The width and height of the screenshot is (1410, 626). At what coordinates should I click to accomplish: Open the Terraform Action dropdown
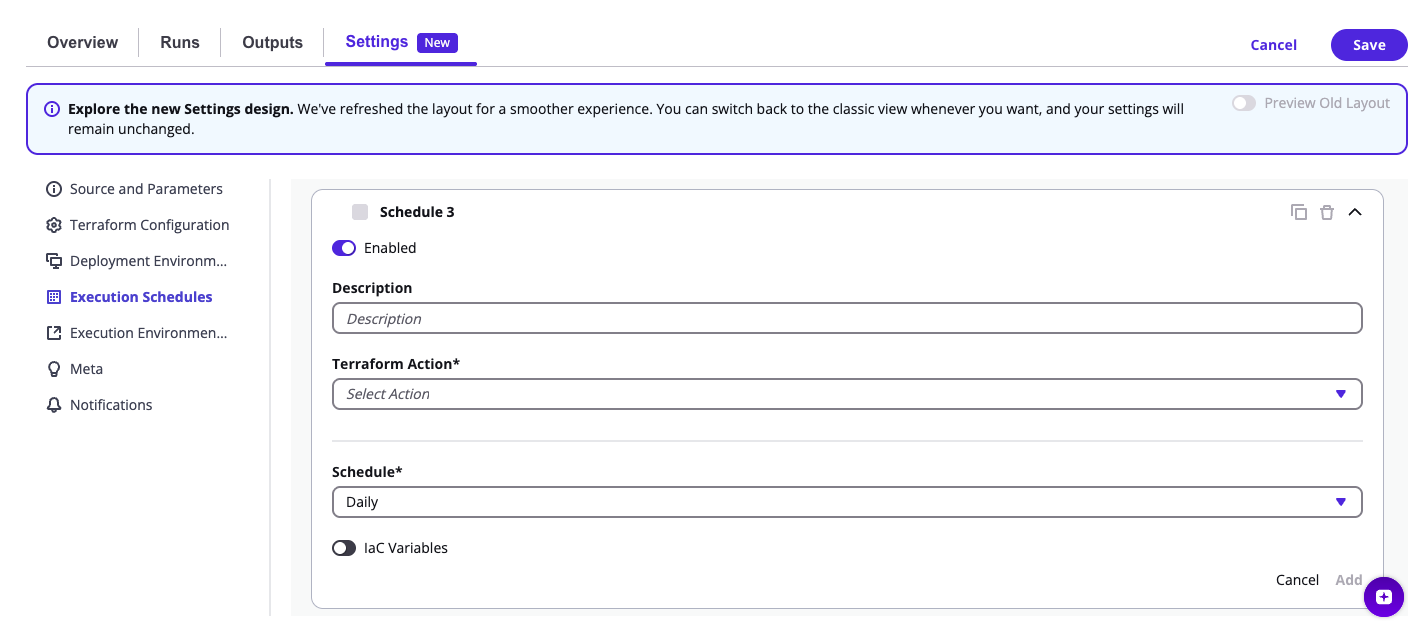[x=847, y=394]
